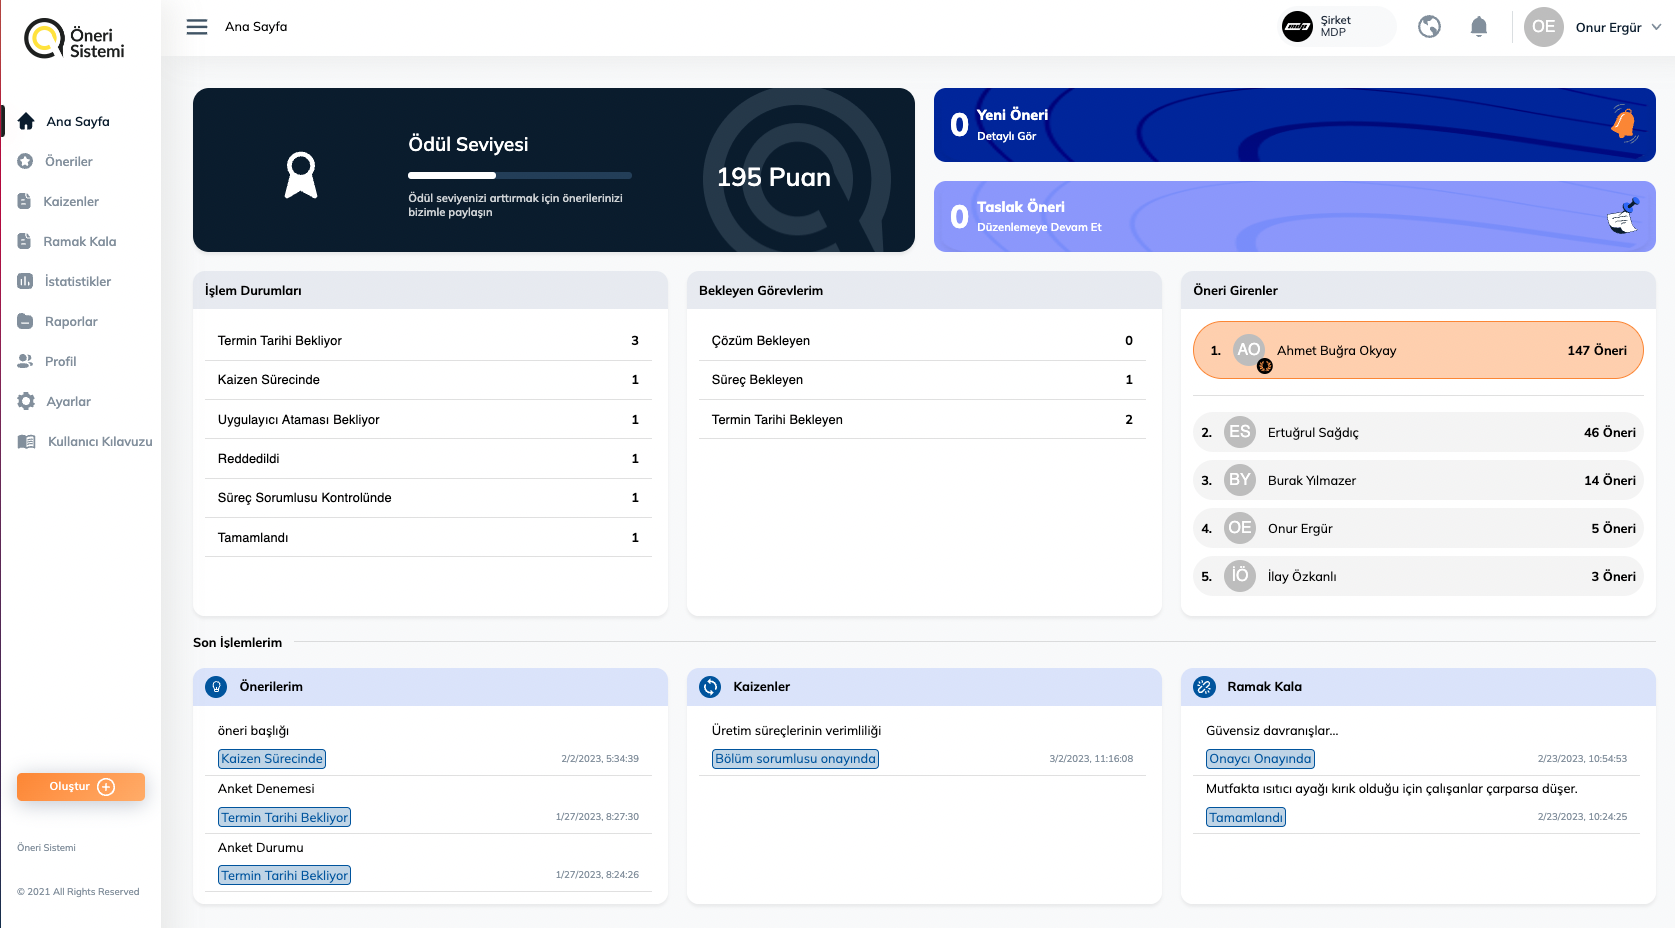Image resolution: width=1675 pixels, height=928 pixels.
Task: Click the Oluştur create button
Action: [81, 787]
